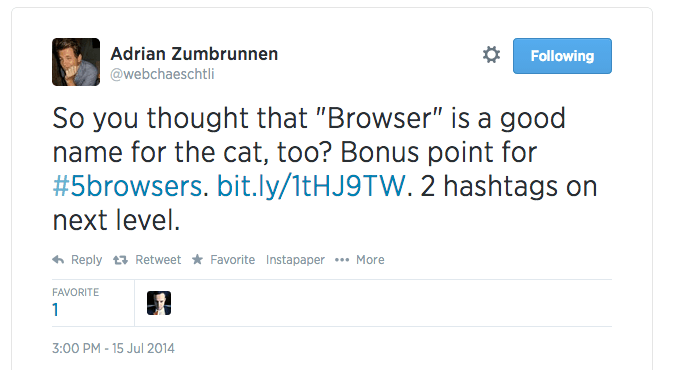Expand the More options menu
Screen dimensions: 674x370
(x=370, y=260)
